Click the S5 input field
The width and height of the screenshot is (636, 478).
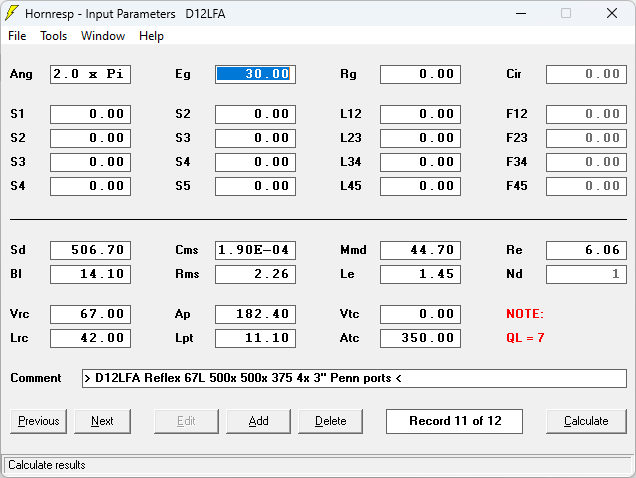point(256,186)
